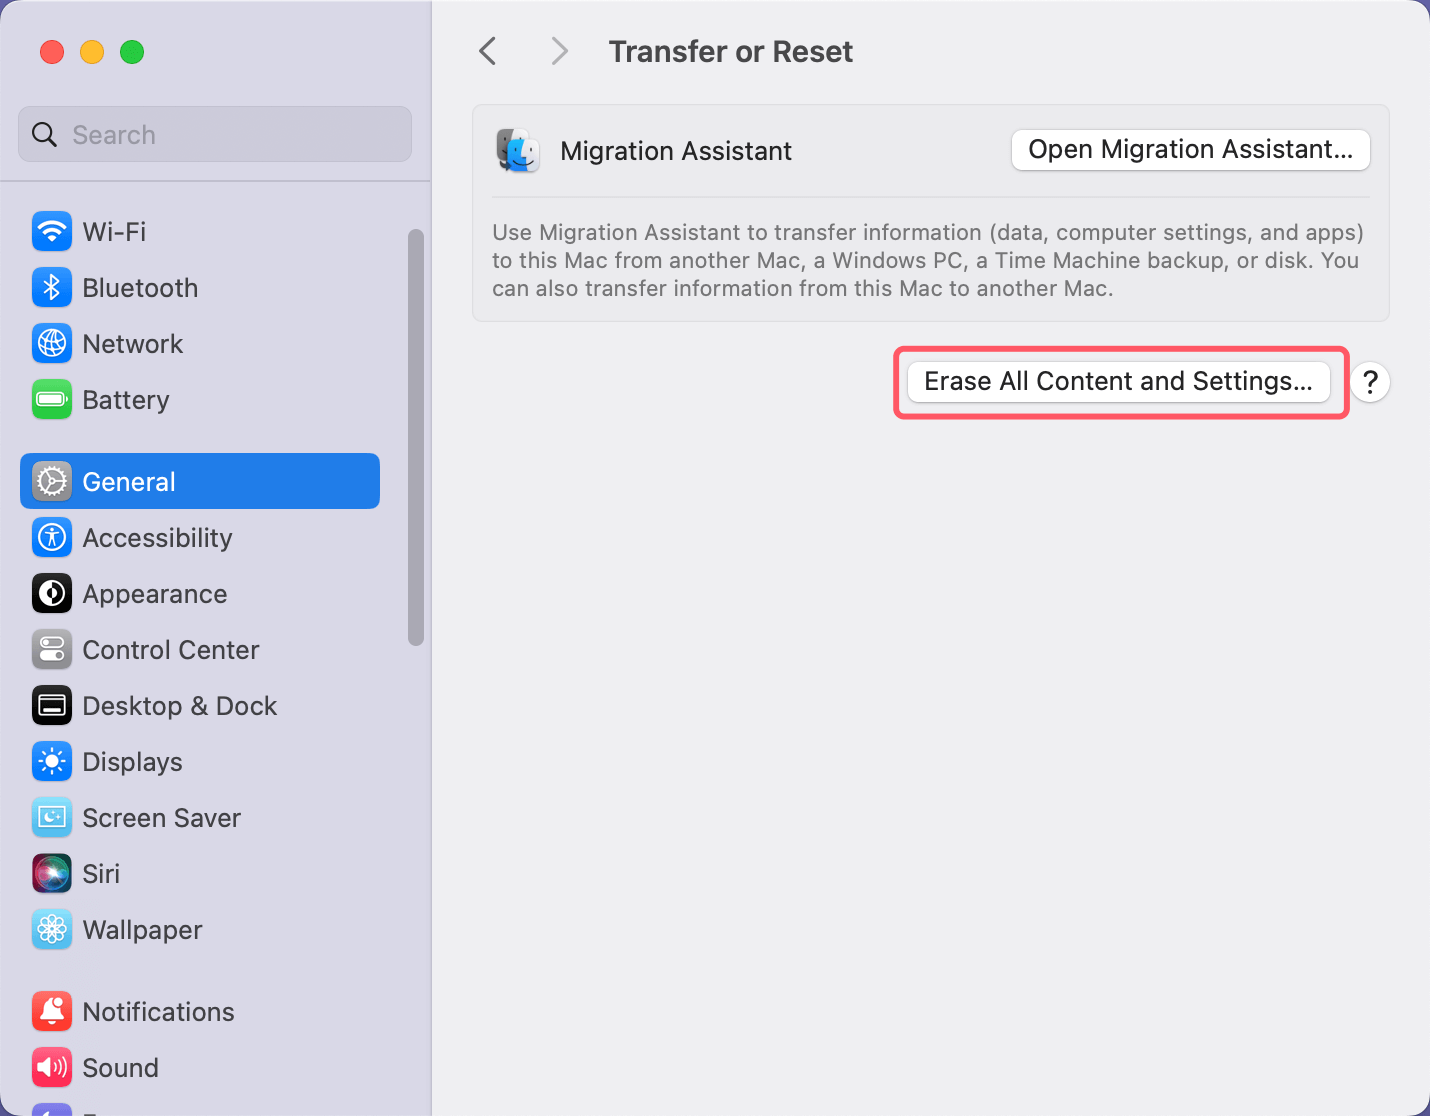Open Network settings

point(132,343)
